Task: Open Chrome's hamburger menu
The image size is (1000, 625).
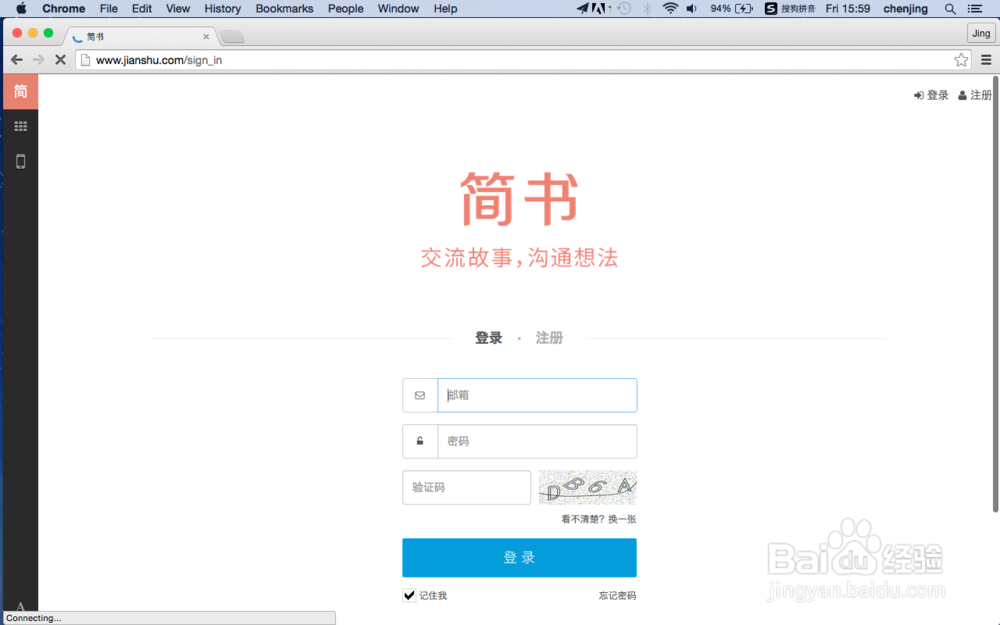Action: point(985,59)
